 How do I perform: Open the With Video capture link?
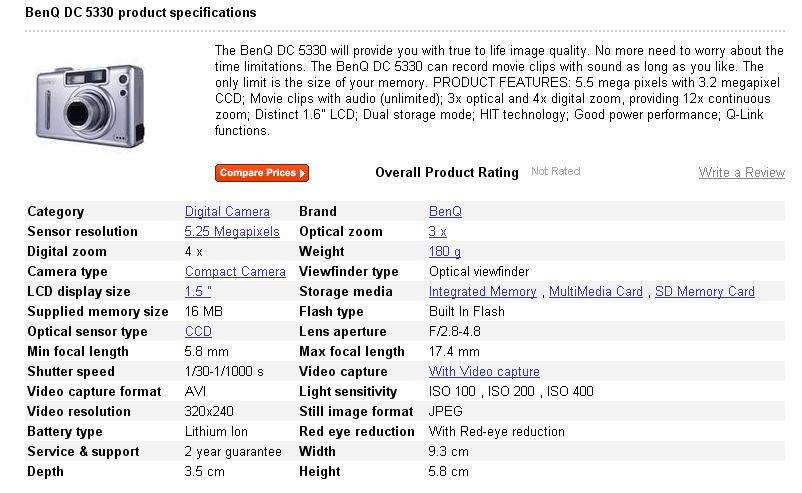[484, 372]
